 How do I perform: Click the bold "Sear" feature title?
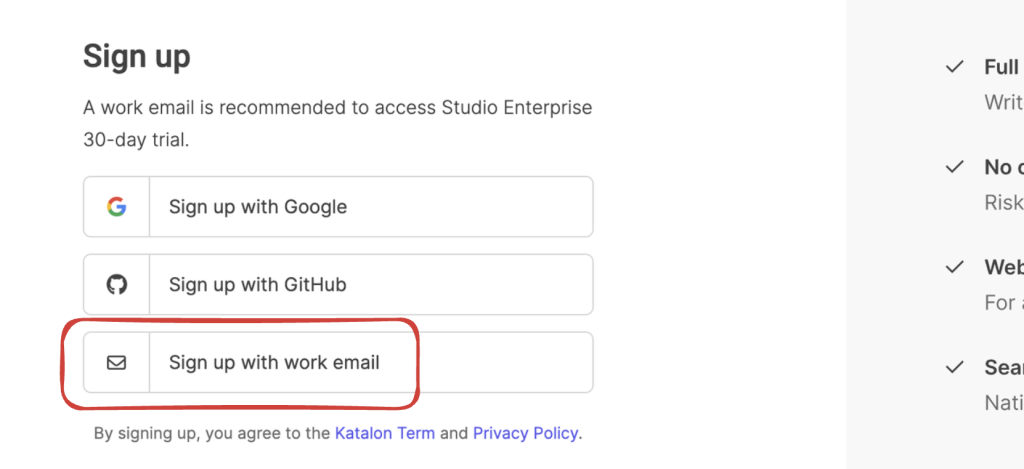pyautogui.click(x=1003, y=367)
